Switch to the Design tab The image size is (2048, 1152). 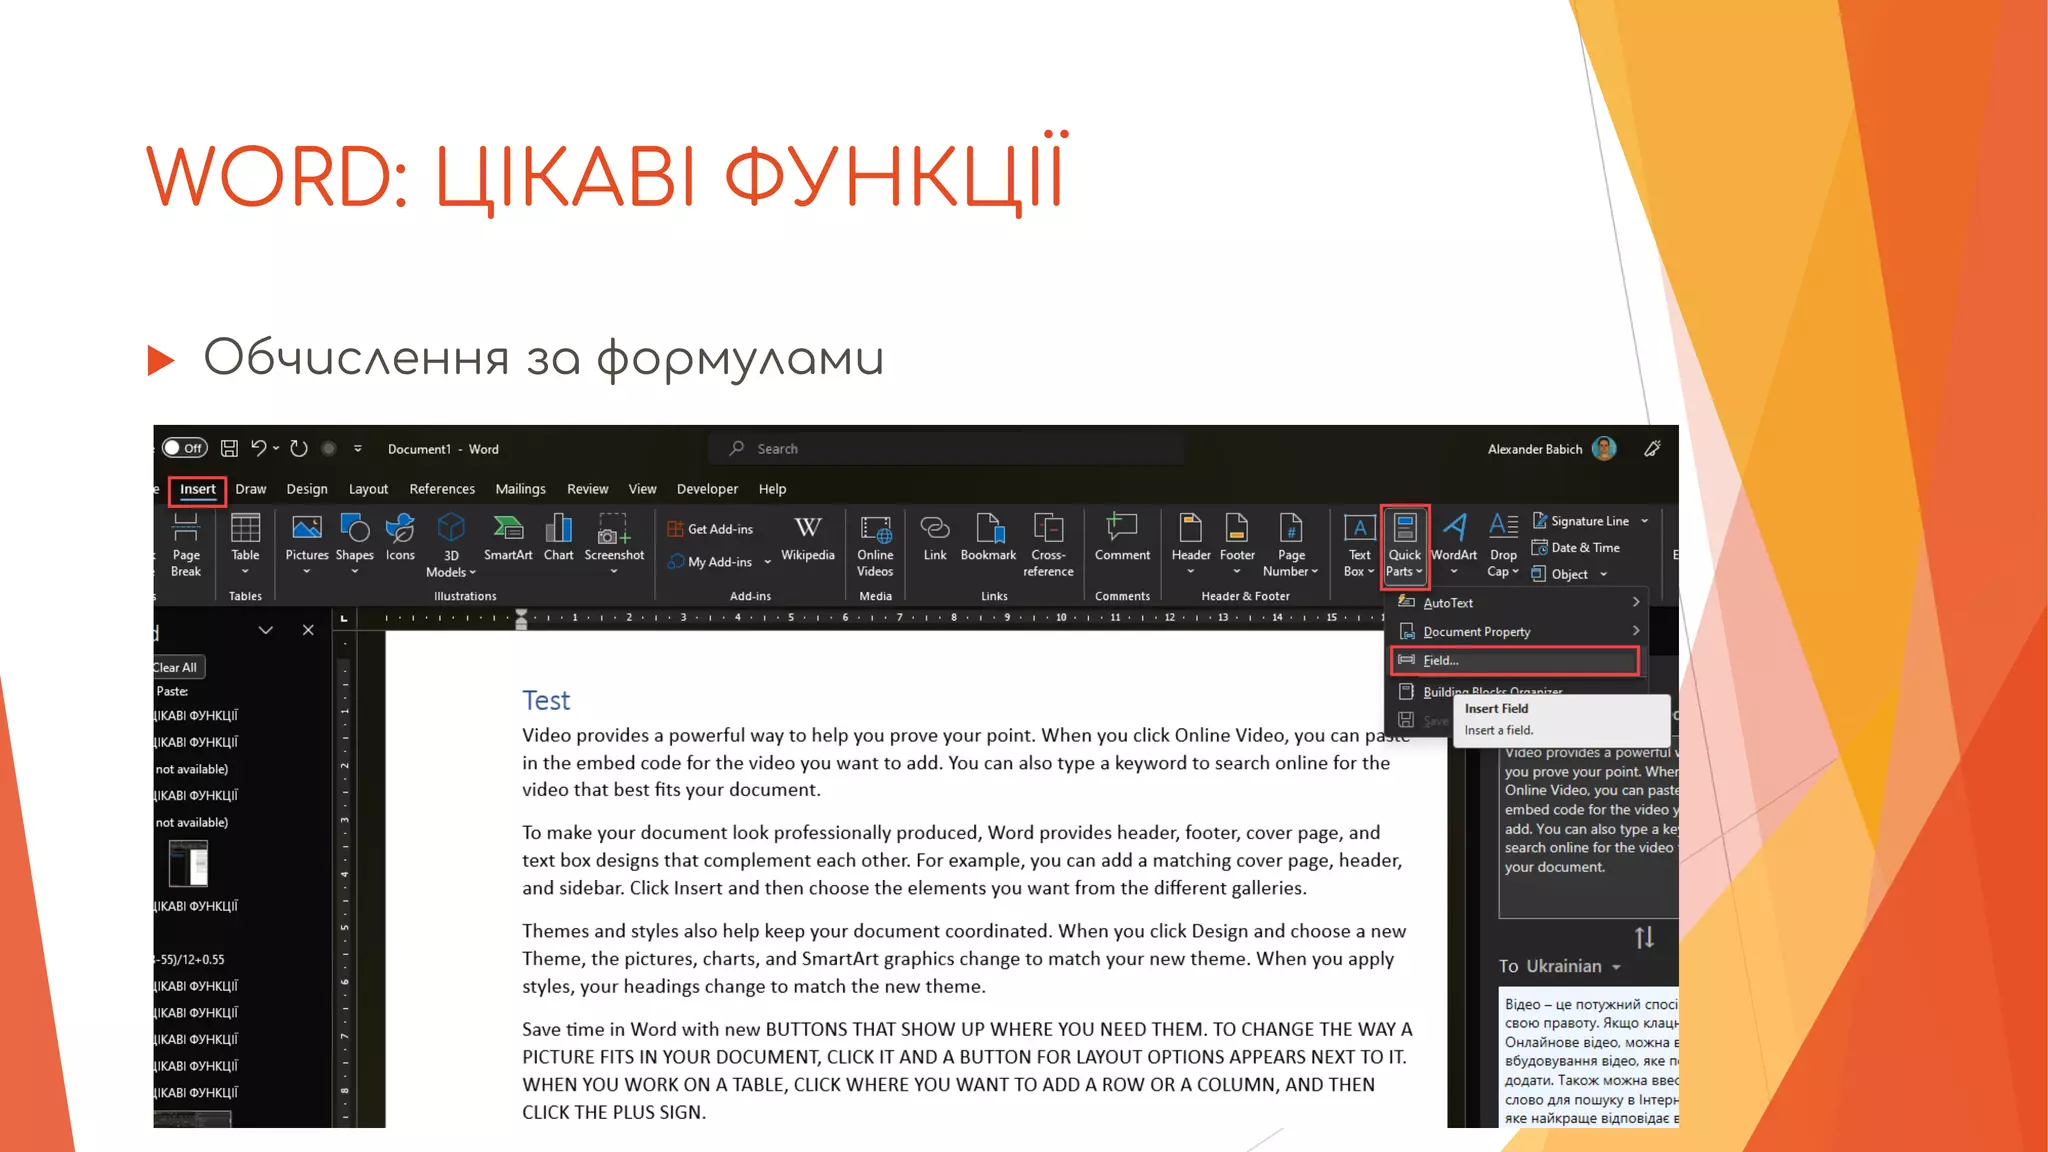coord(306,489)
